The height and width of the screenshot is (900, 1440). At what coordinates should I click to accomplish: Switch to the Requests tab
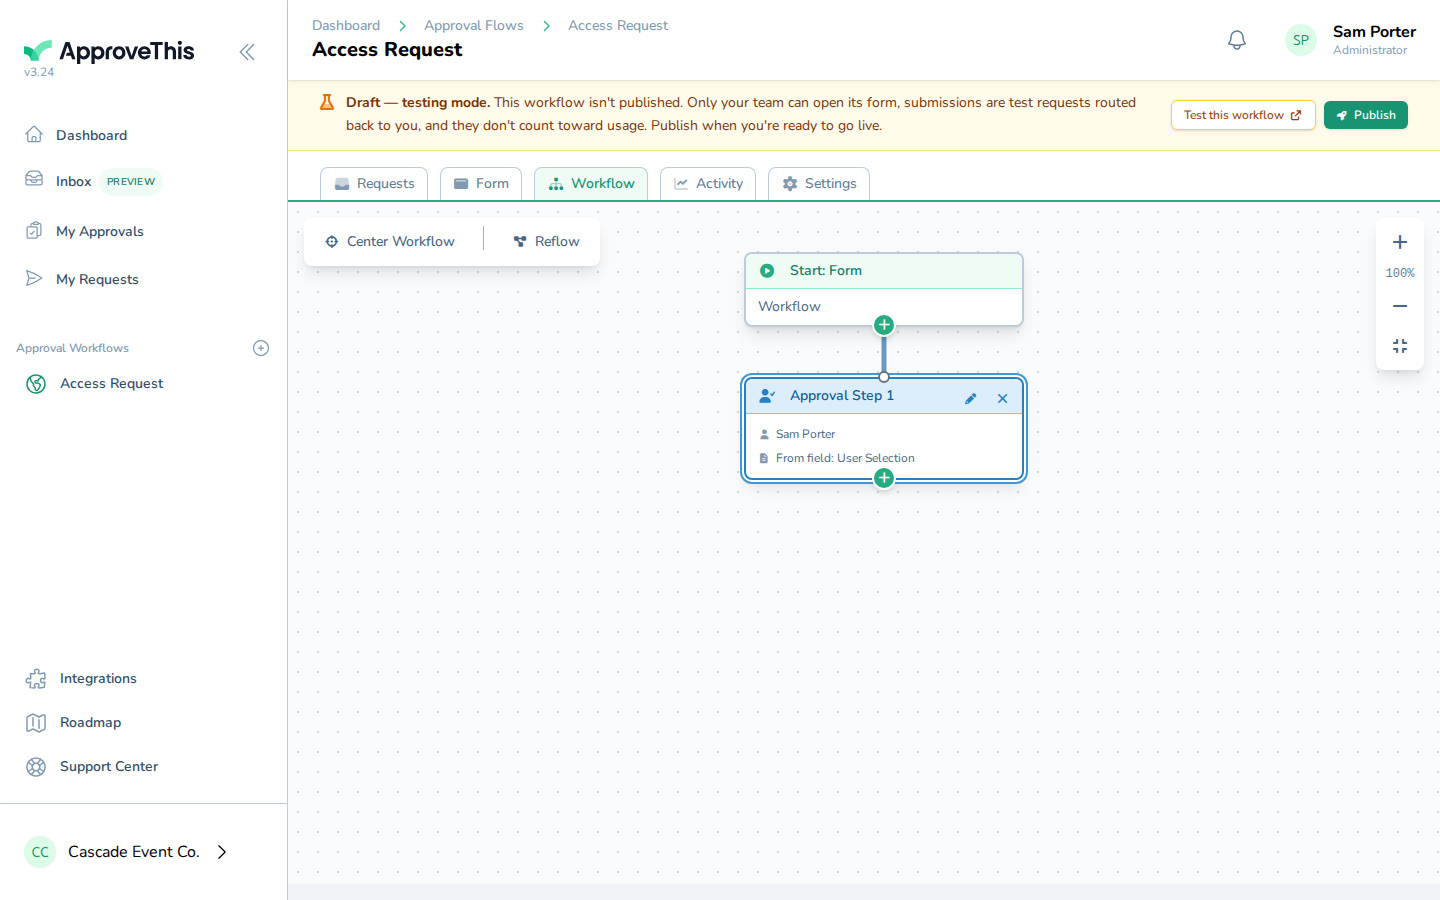(x=374, y=183)
